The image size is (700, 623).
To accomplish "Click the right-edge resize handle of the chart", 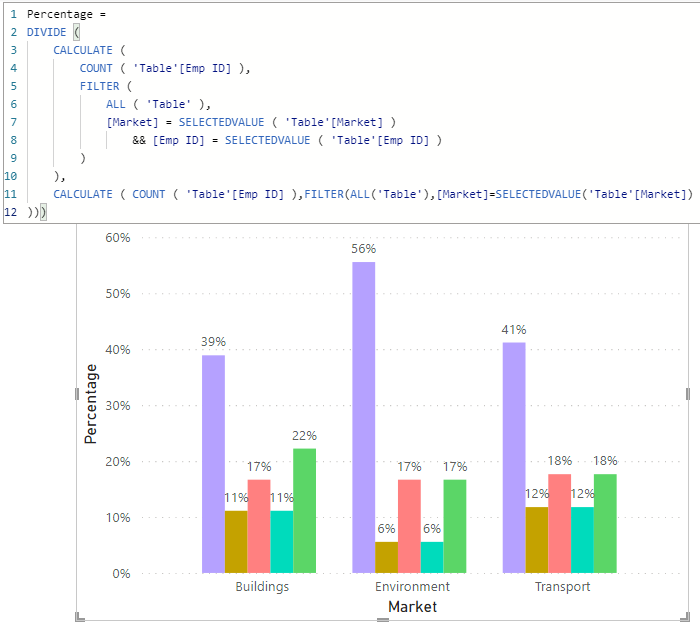I will point(688,394).
